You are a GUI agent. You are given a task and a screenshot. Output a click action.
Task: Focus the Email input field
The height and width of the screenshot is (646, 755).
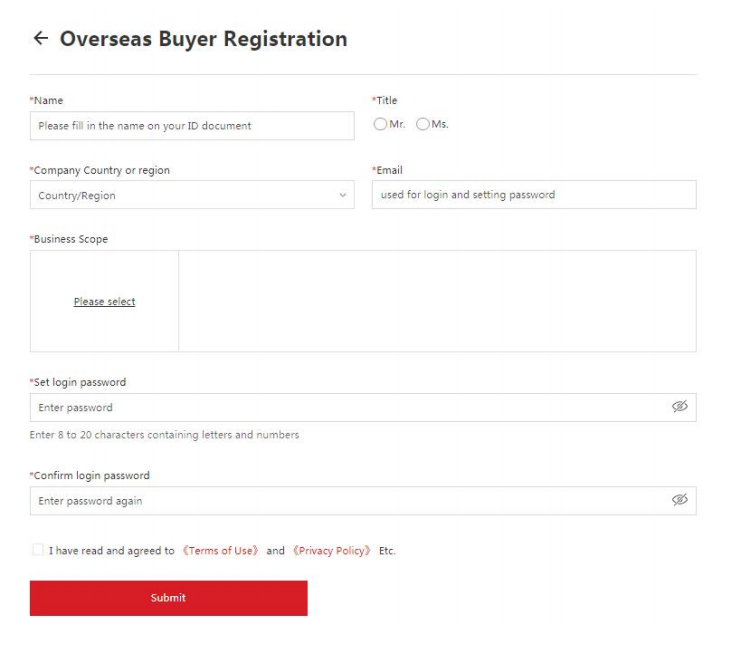(533, 195)
